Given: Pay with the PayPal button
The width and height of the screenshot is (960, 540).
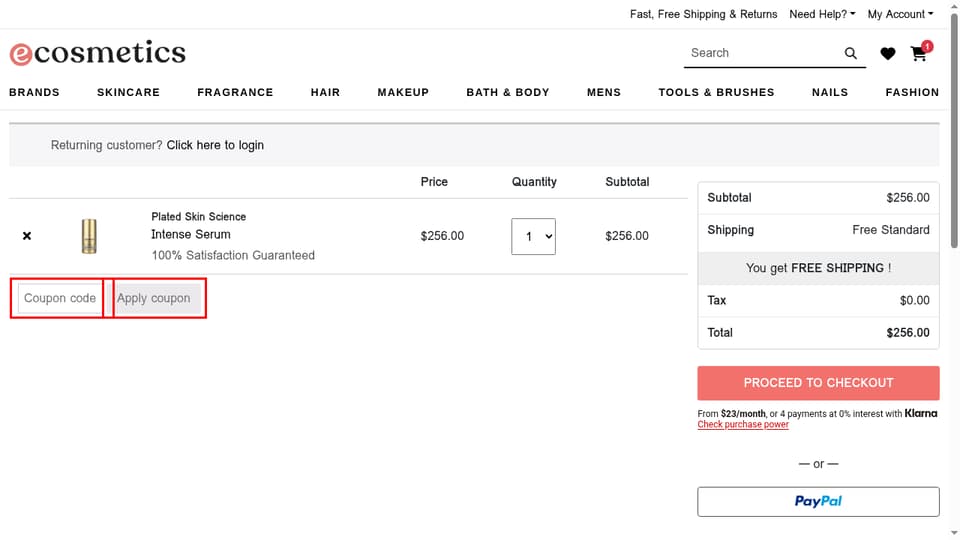Looking at the screenshot, I should pos(818,502).
